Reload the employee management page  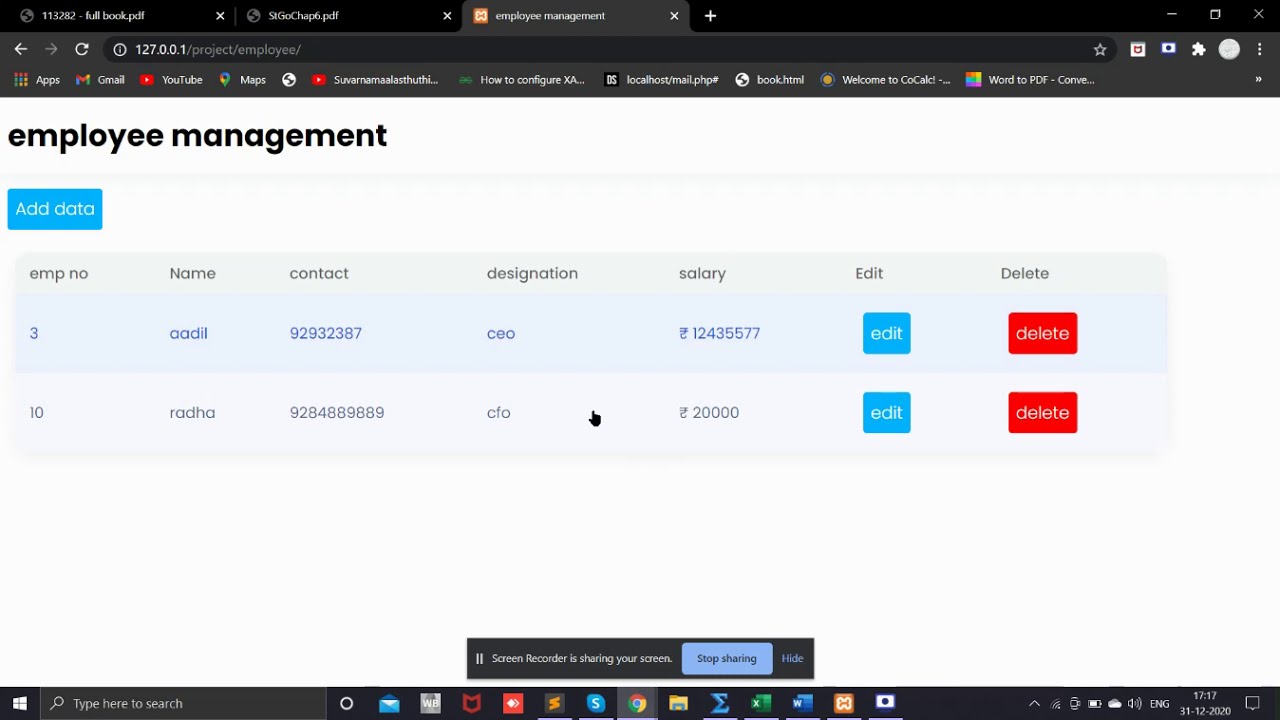pos(82,49)
